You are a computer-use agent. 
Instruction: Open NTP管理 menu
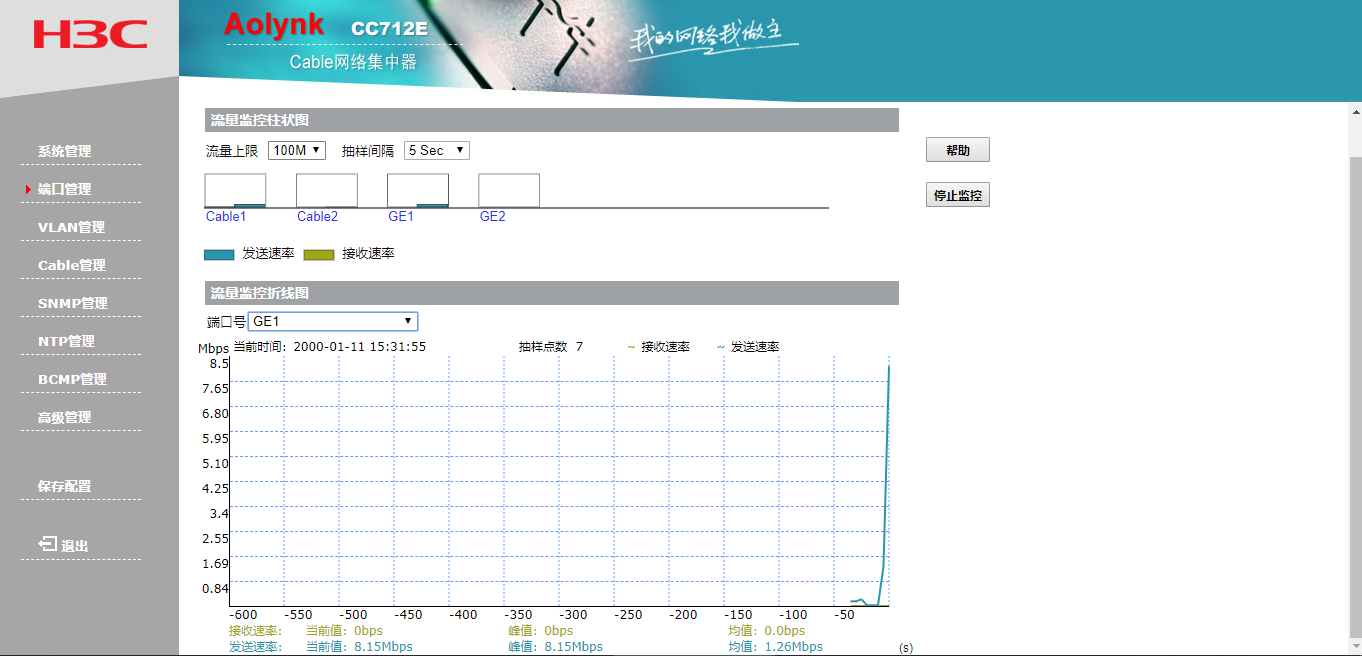click(66, 341)
